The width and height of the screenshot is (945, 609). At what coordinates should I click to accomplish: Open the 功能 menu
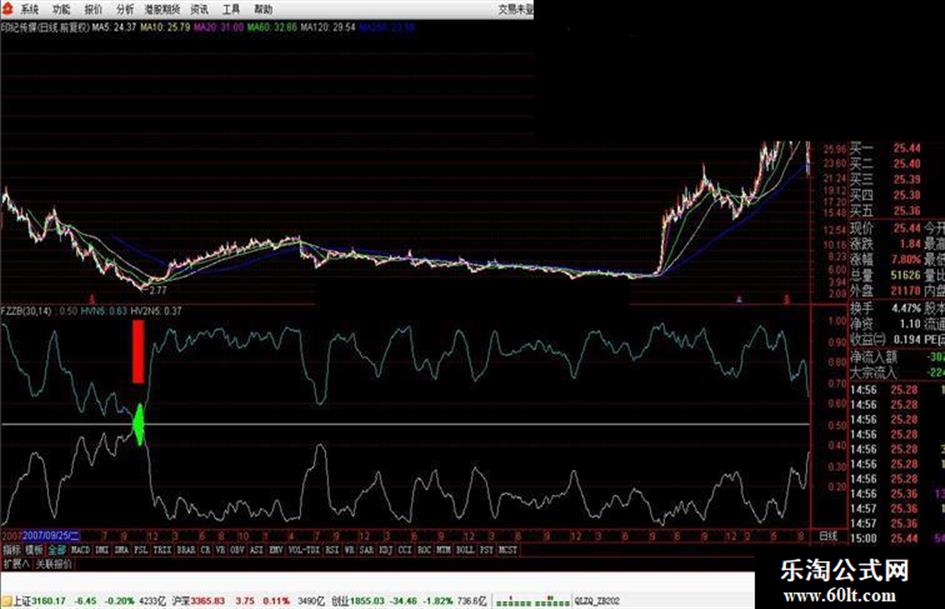(61, 9)
